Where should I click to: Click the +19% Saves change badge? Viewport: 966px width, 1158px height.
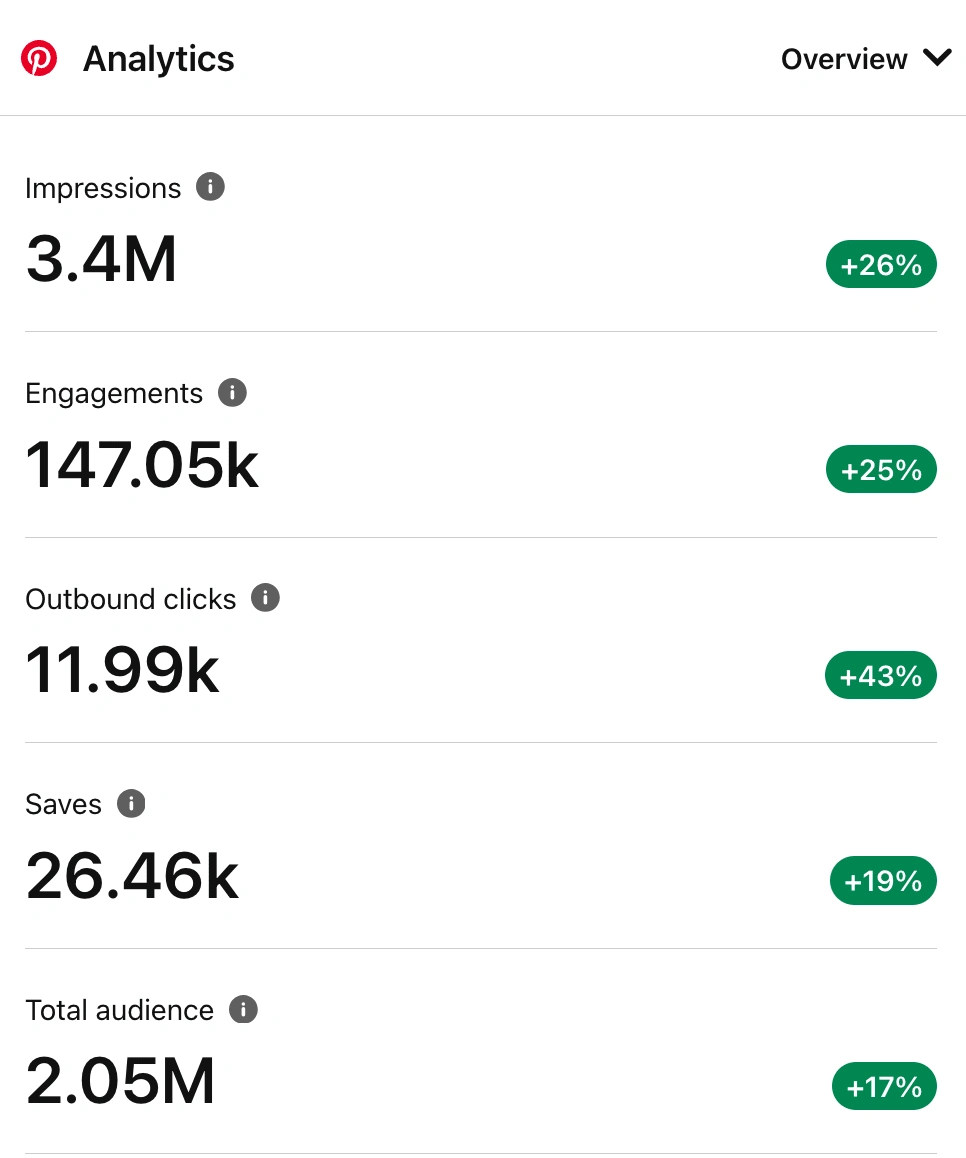[883, 881]
